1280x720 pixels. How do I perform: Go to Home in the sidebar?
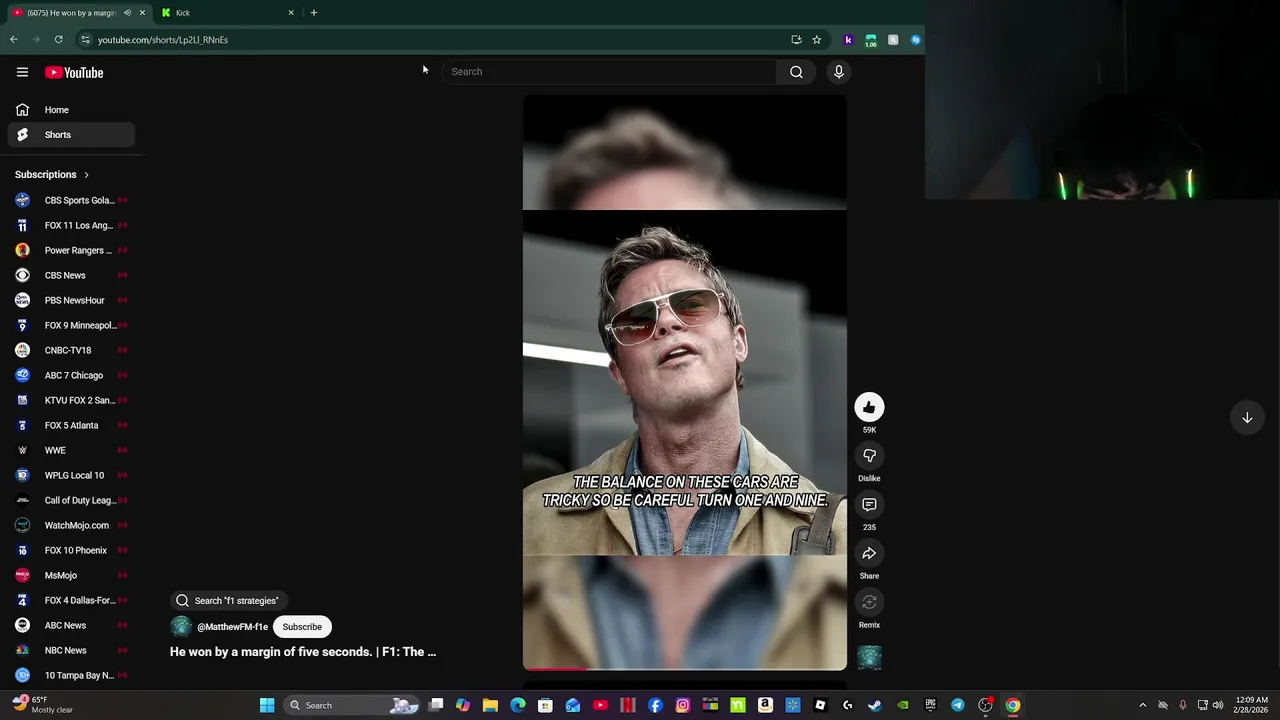[x=71, y=110]
